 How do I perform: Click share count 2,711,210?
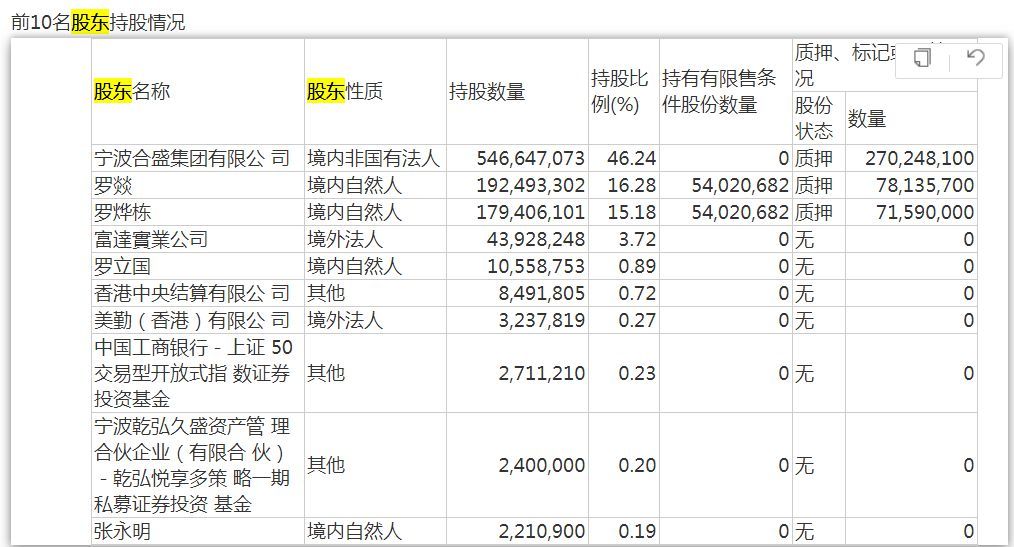click(x=541, y=373)
